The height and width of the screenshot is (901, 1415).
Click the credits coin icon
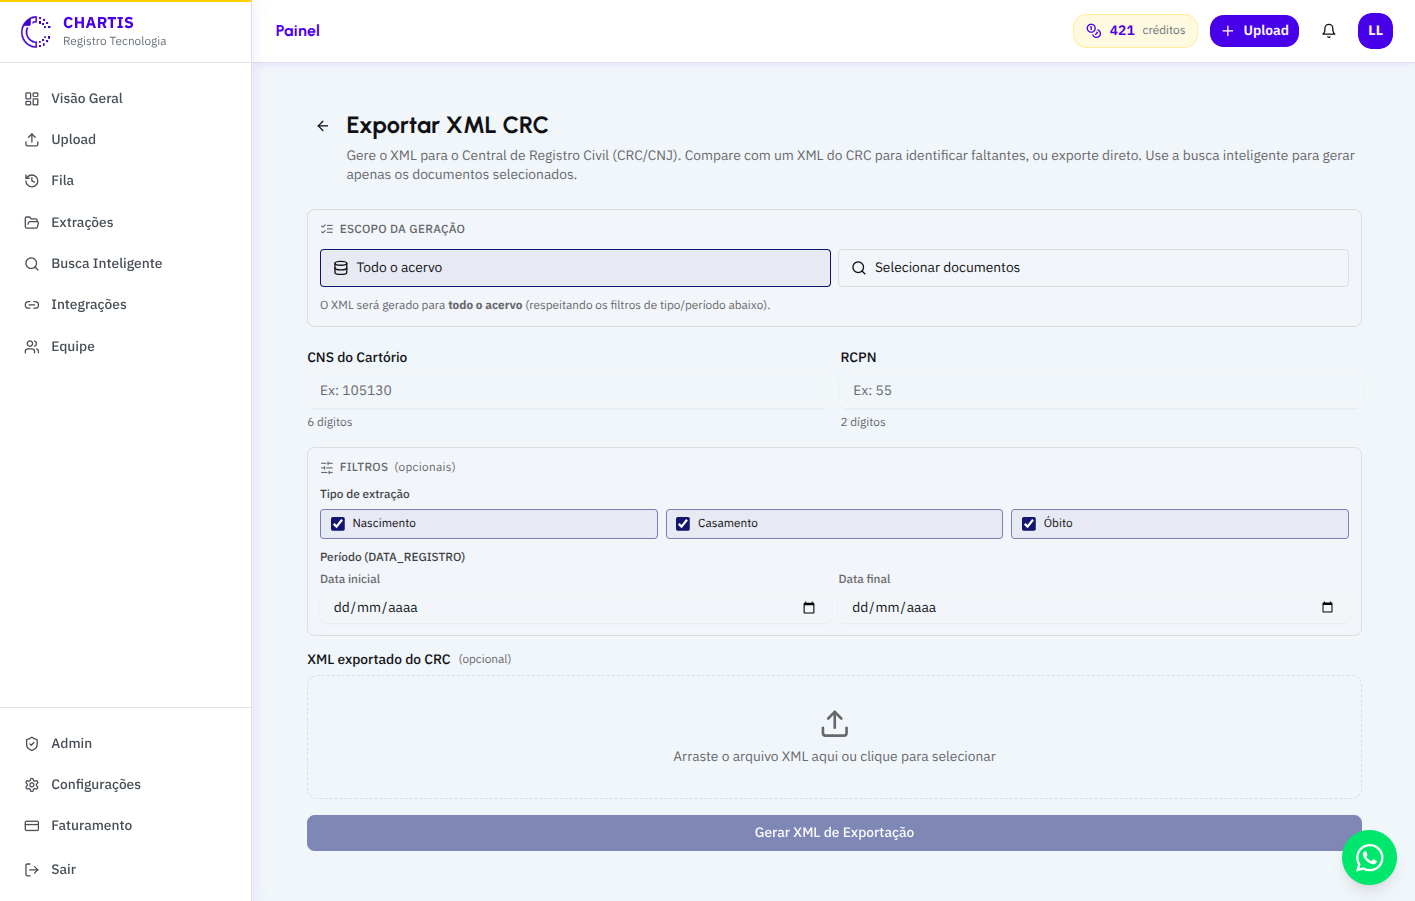coord(1094,31)
